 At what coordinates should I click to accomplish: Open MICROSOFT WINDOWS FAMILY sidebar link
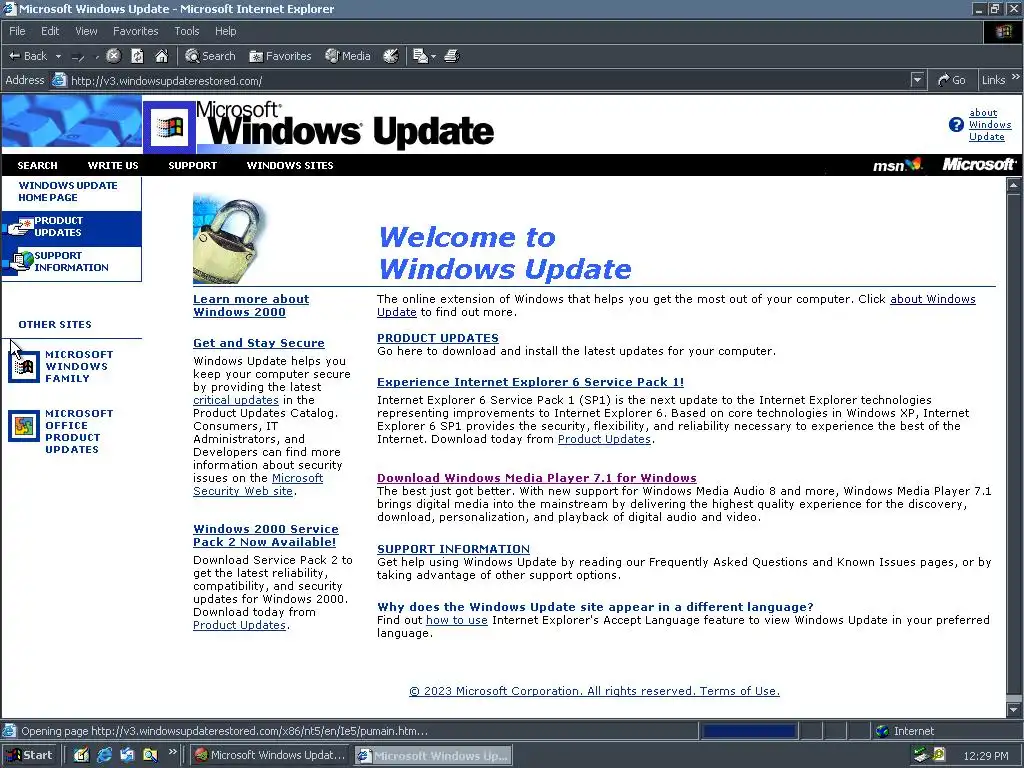coord(79,366)
